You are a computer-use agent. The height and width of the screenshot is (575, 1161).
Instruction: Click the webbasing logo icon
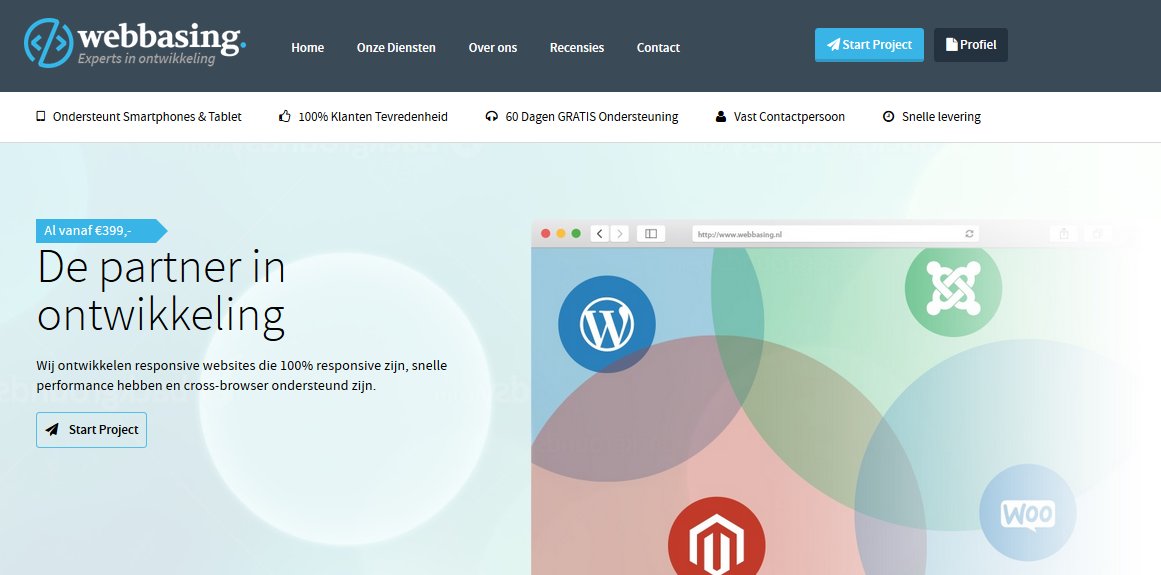coord(48,43)
